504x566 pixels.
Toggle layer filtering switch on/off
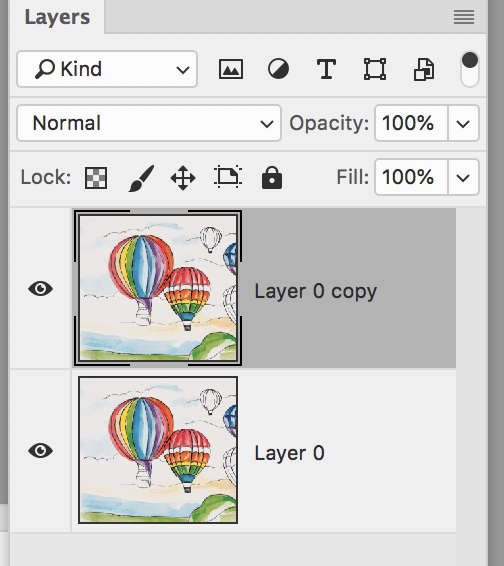coord(470,69)
